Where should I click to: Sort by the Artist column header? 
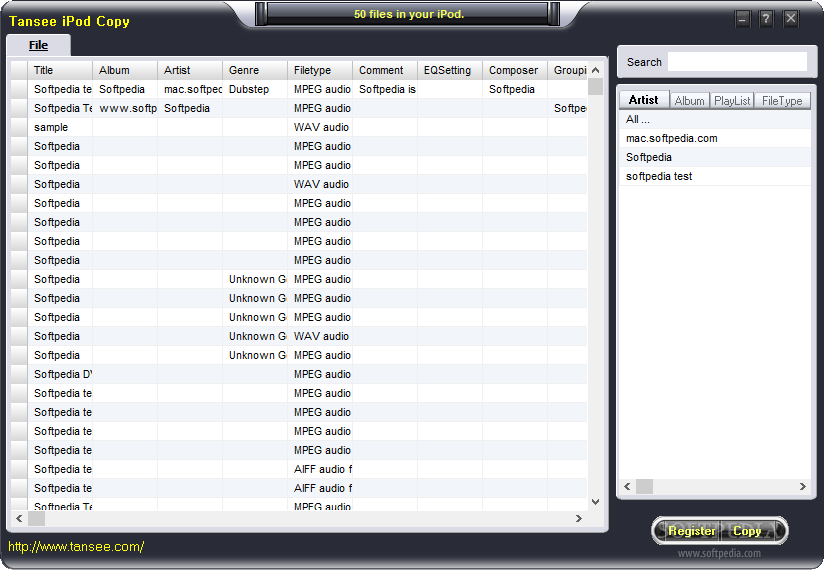(190, 70)
